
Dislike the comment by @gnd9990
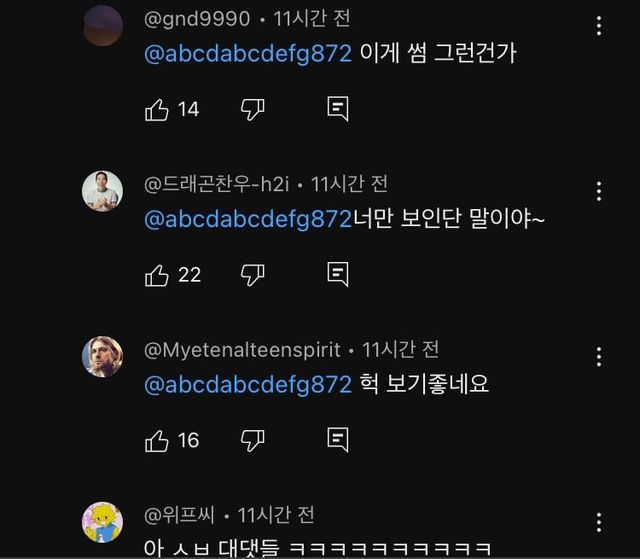(x=253, y=110)
